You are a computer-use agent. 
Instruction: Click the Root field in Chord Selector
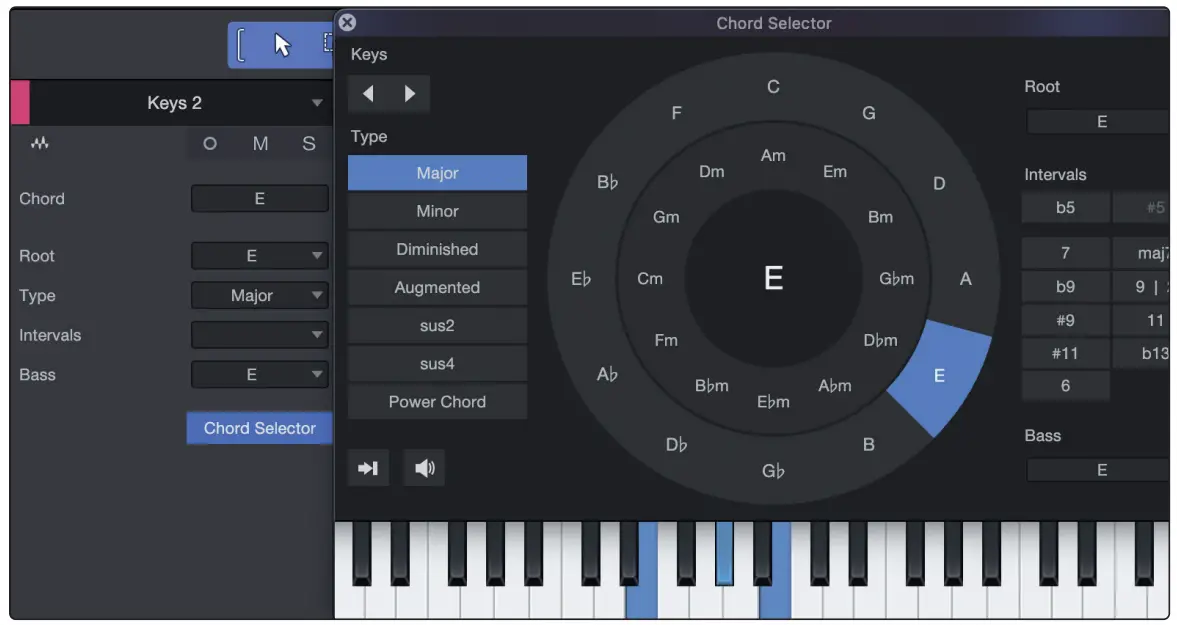pyautogui.click(x=1098, y=122)
